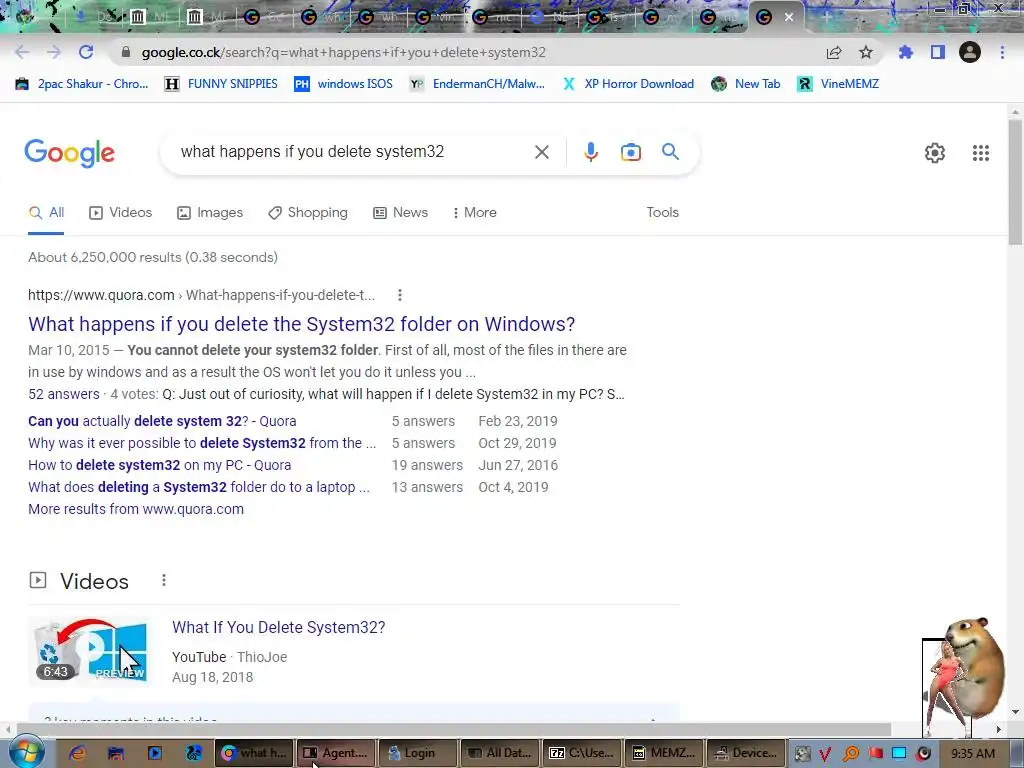Open Videos section three-dot options
The width and height of the screenshot is (1024, 768).
click(164, 580)
